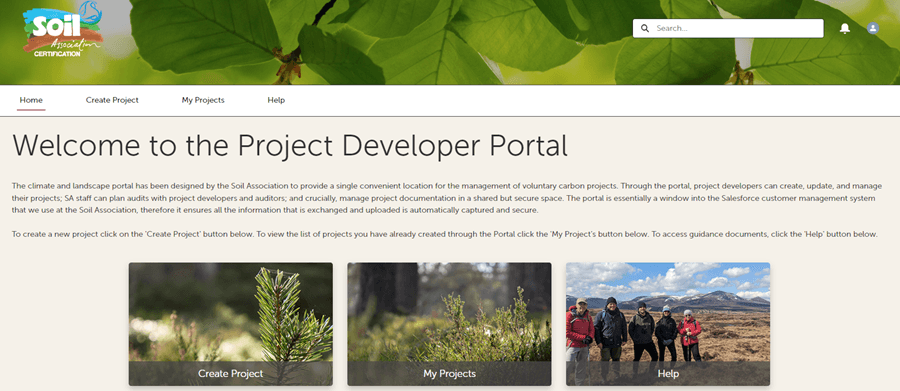Click the magnifier icon in the search box

click(645, 28)
